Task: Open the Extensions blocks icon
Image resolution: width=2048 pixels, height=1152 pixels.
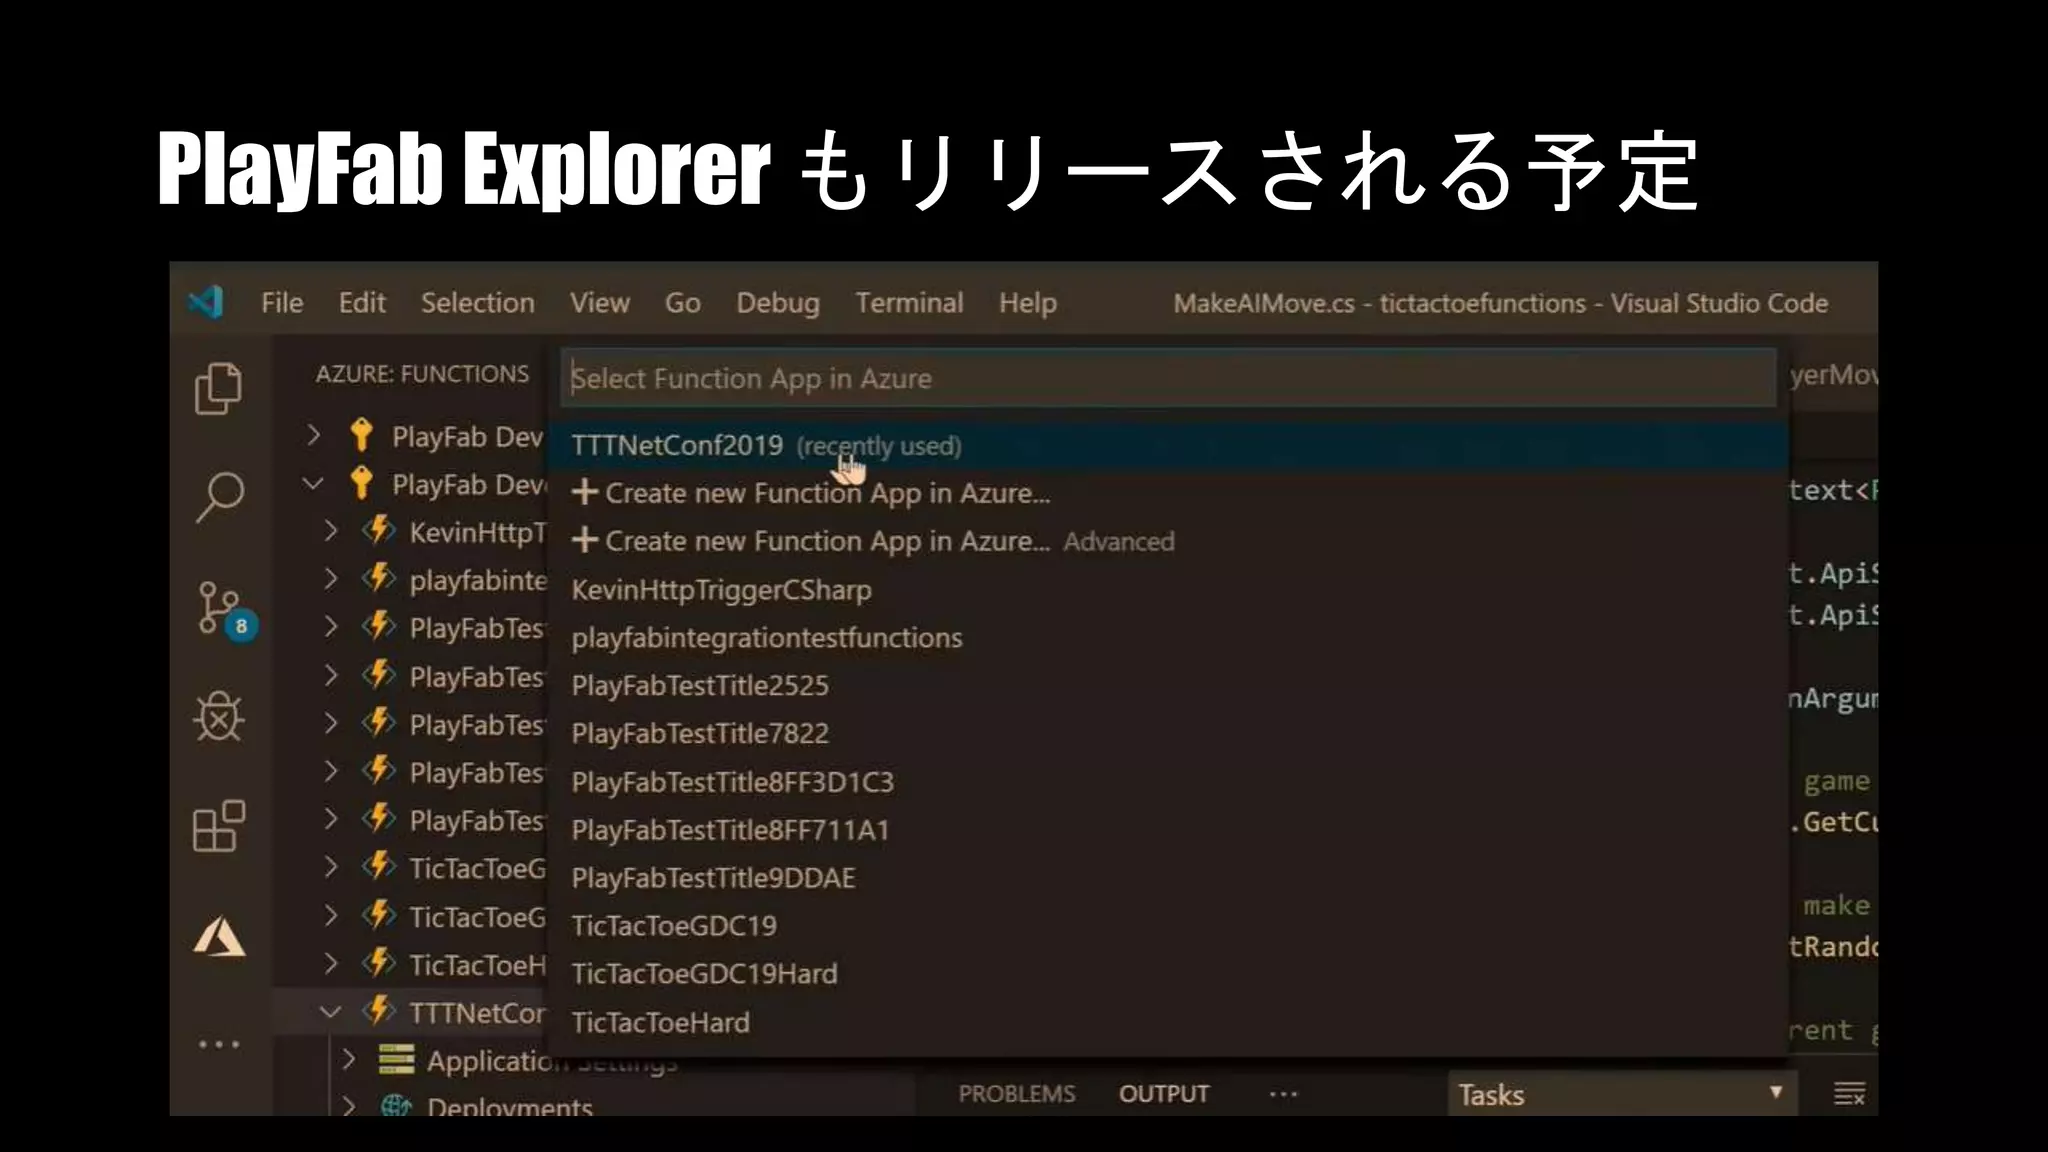Action: tap(219, 826)
